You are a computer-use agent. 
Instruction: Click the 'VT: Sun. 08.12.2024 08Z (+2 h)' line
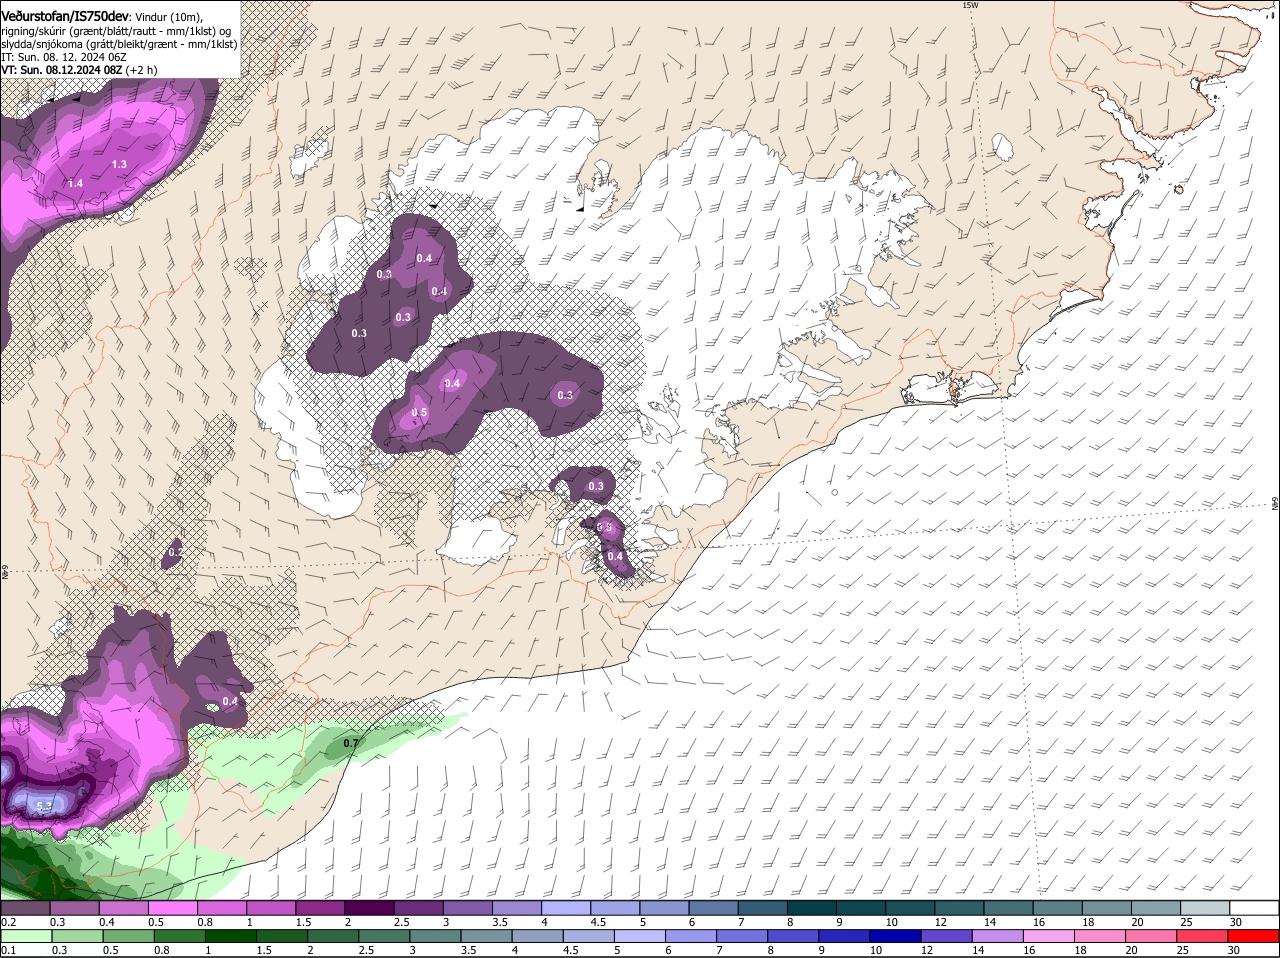coord(79,70)
